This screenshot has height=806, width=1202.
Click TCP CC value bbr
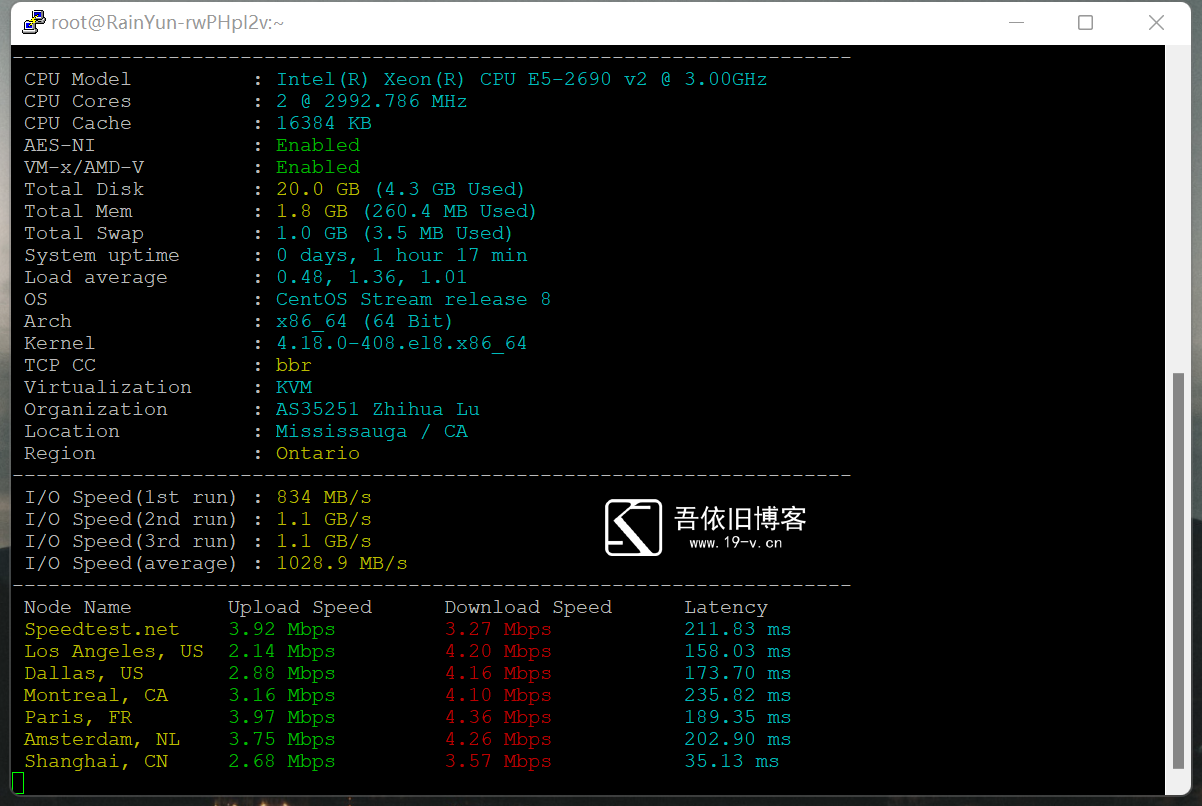click(294, 365)
